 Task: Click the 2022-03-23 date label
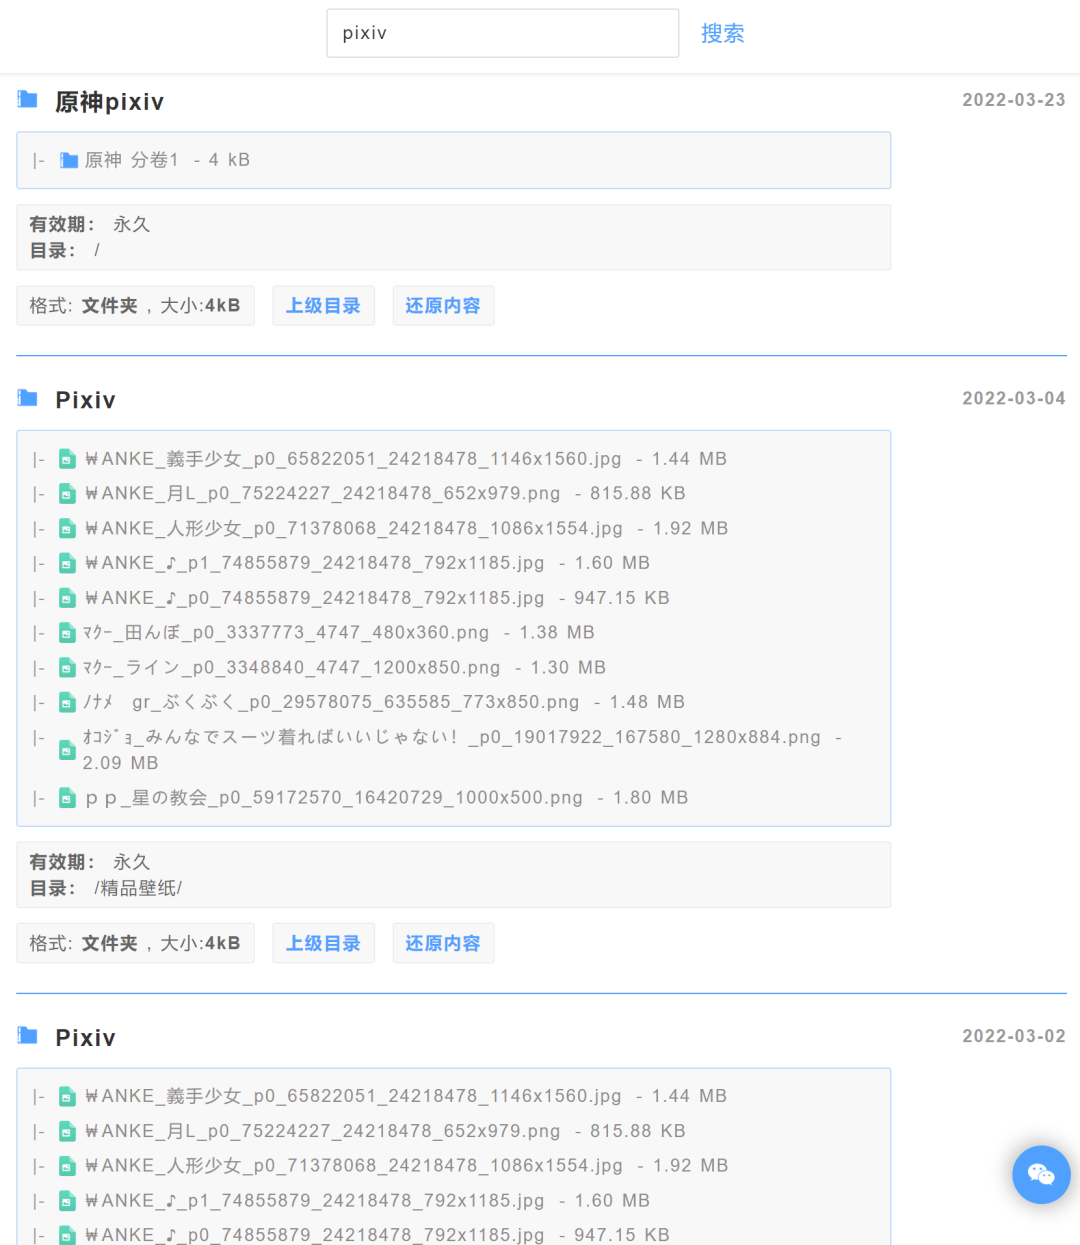pyautogui.click(x=1014, y=100)
